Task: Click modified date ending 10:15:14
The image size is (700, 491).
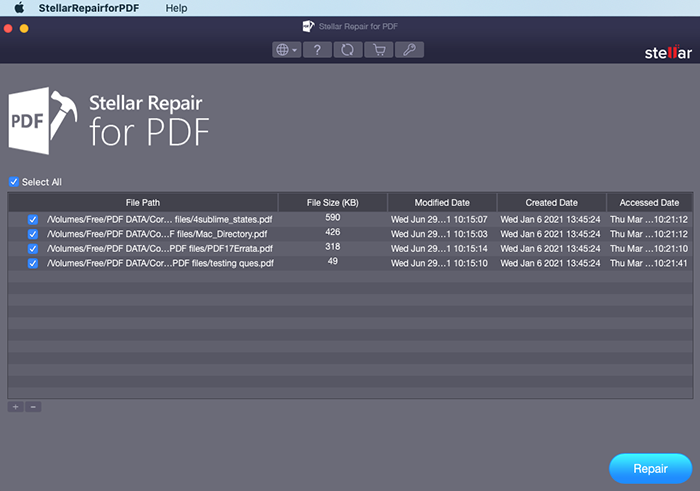Action: [439, 249]
